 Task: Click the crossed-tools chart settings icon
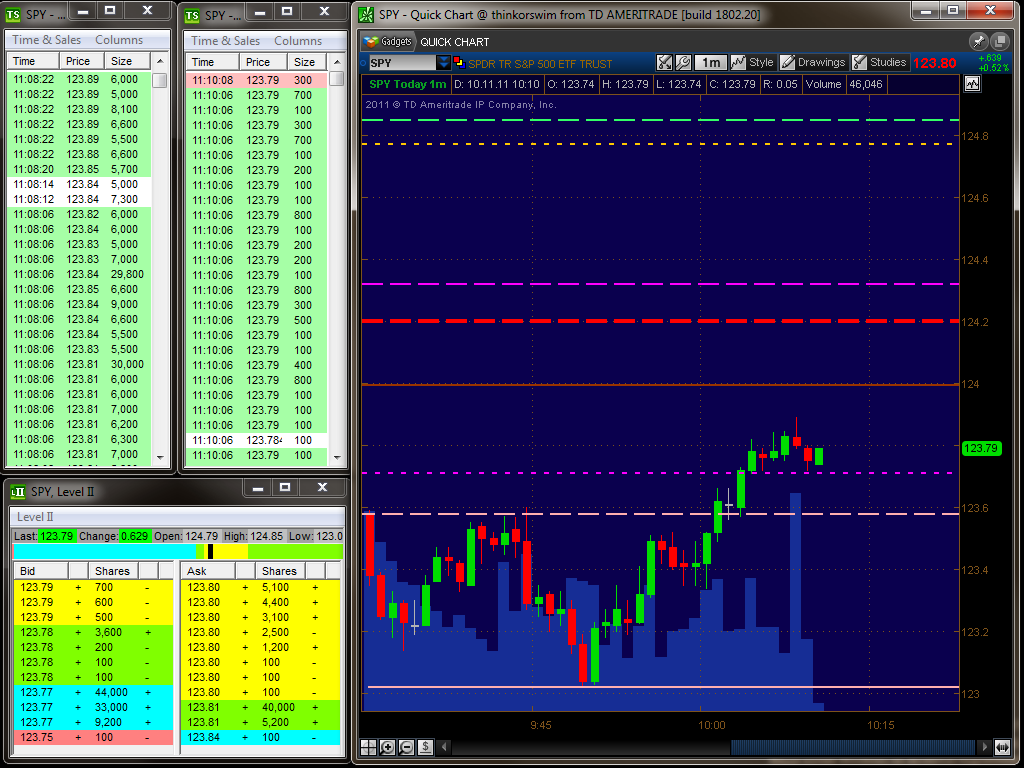click(664, 63)
